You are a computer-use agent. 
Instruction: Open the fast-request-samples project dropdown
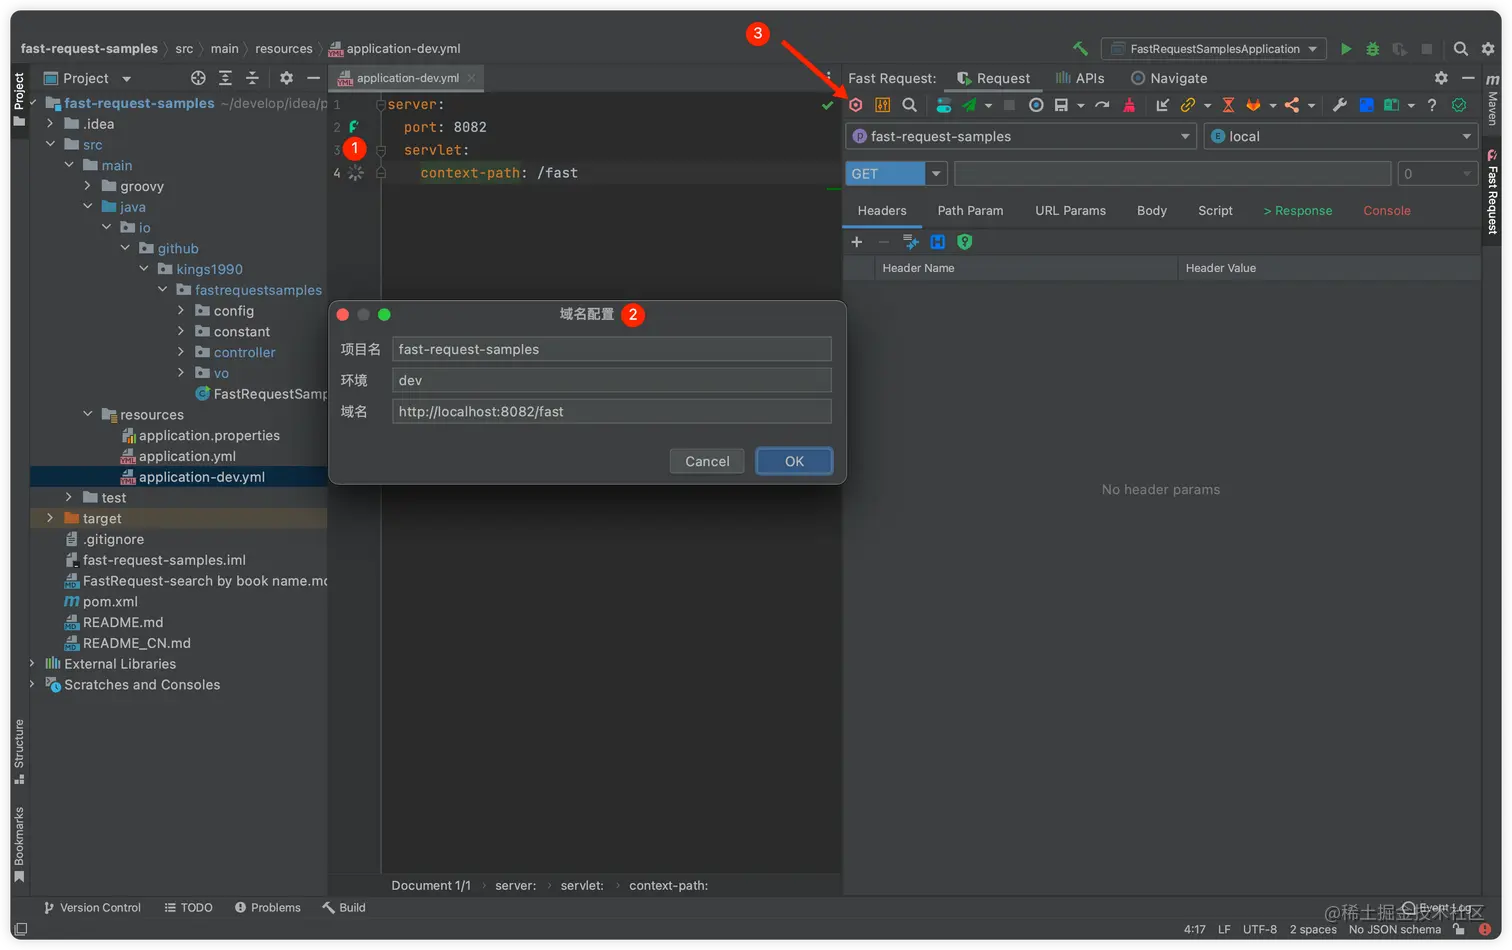point(1021,136)
